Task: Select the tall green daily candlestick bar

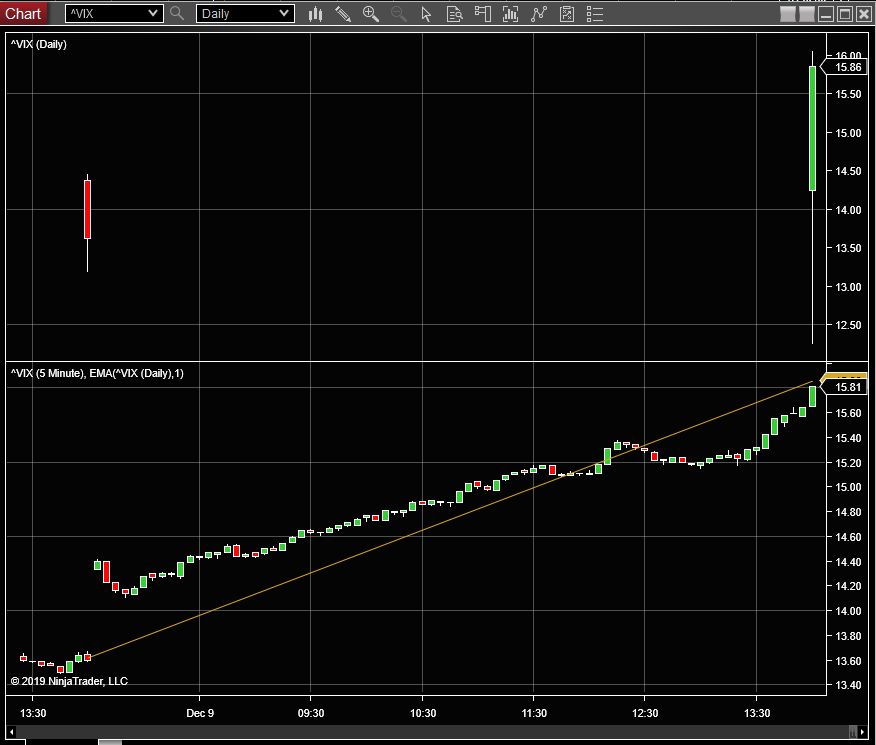Action: click(812, 128)
